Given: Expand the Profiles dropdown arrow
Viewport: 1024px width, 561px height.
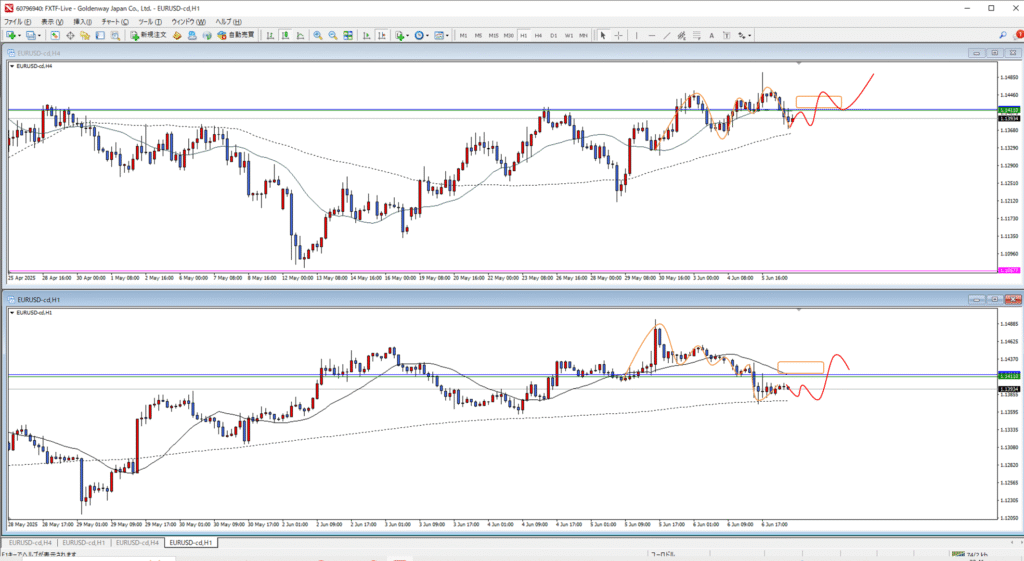Looking at the screenshot, I should pos(39,35).
